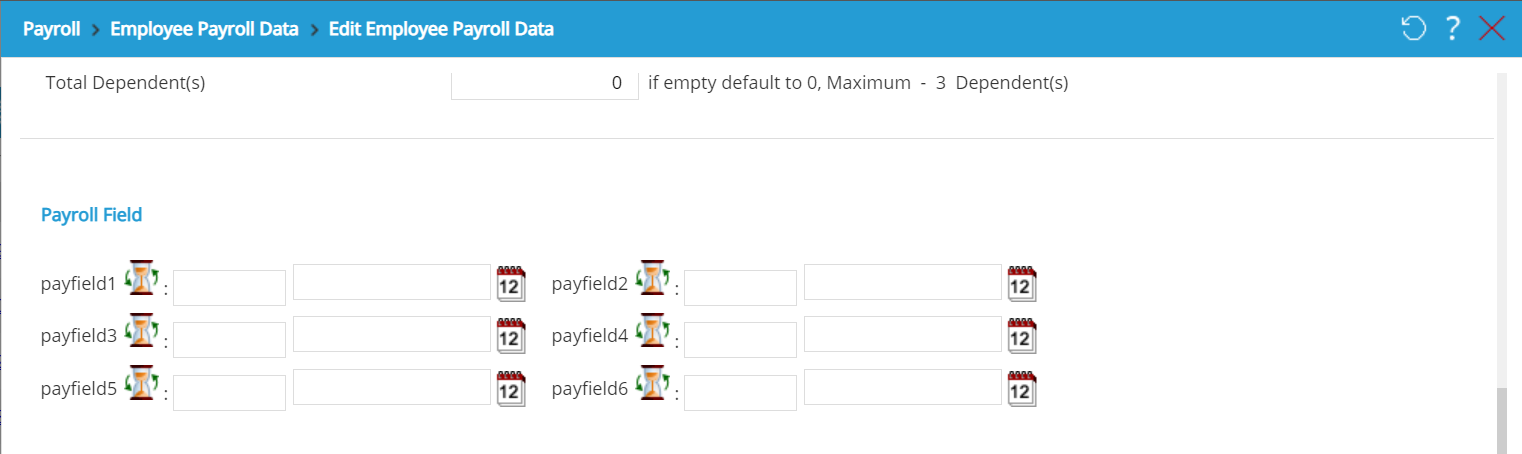The image size is (1522, 454).
Task: Go to Payroll in the breadcrumb
Action: 51,29
